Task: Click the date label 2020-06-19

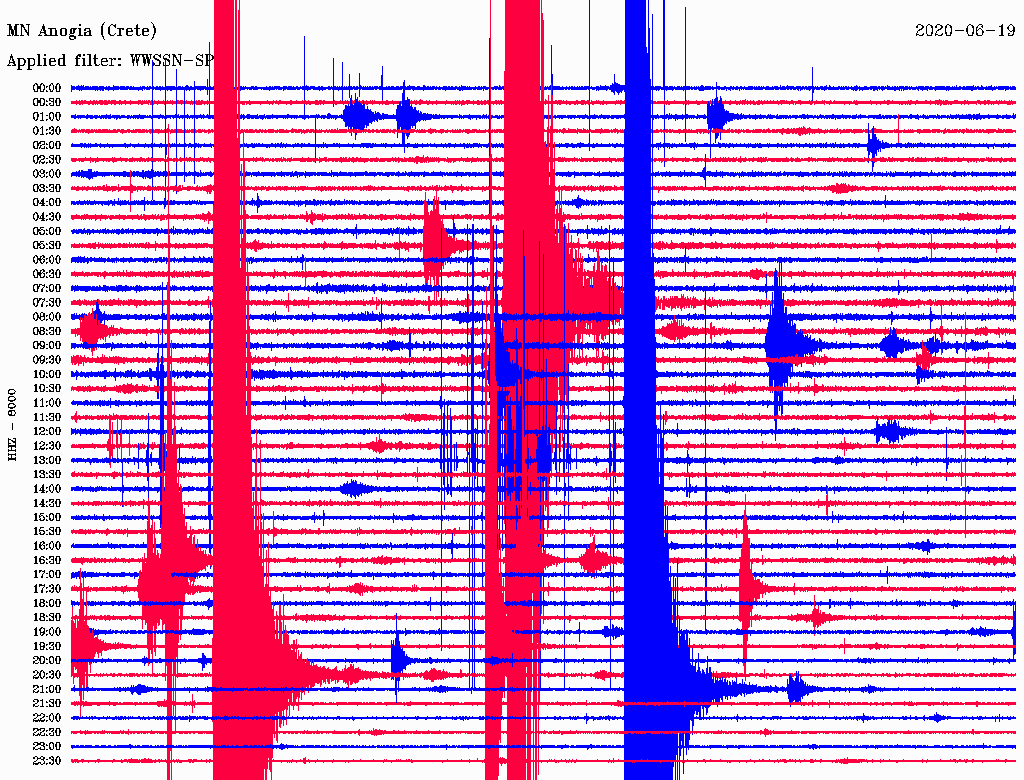Action: (965, 30)
